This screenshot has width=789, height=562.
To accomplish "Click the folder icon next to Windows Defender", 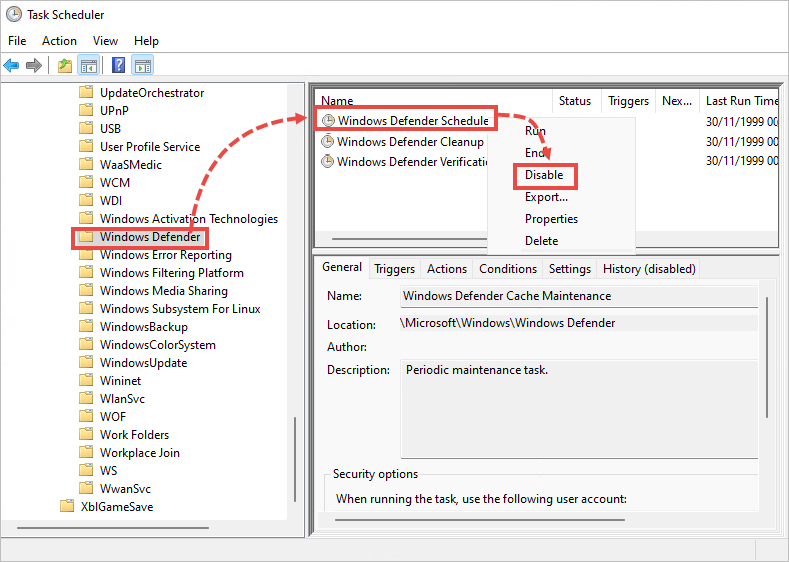I will point(87,236).
